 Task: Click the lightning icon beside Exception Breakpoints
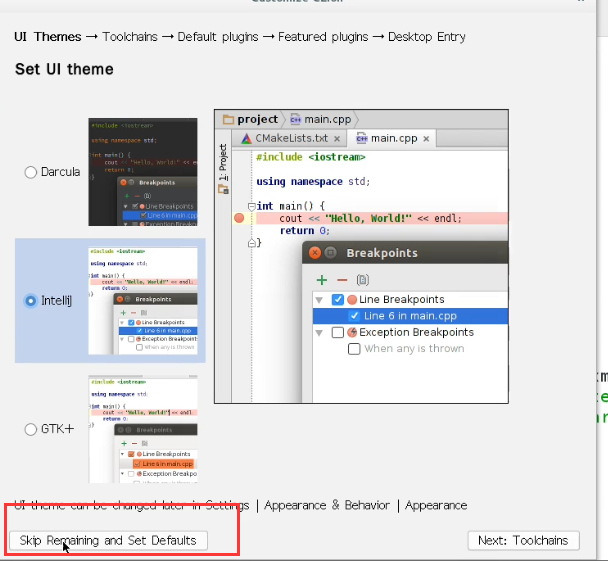352,332
